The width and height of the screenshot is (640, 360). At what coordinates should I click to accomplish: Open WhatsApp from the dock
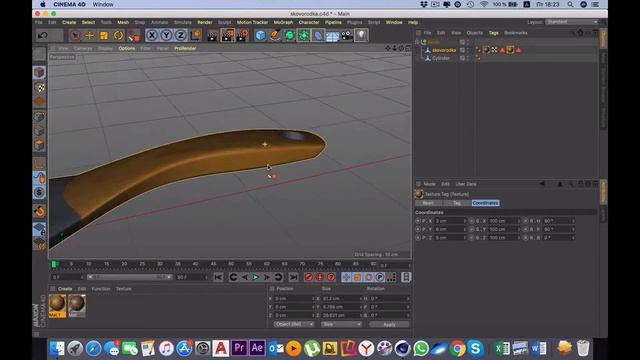pyautogui.click(x=421, y=349)
